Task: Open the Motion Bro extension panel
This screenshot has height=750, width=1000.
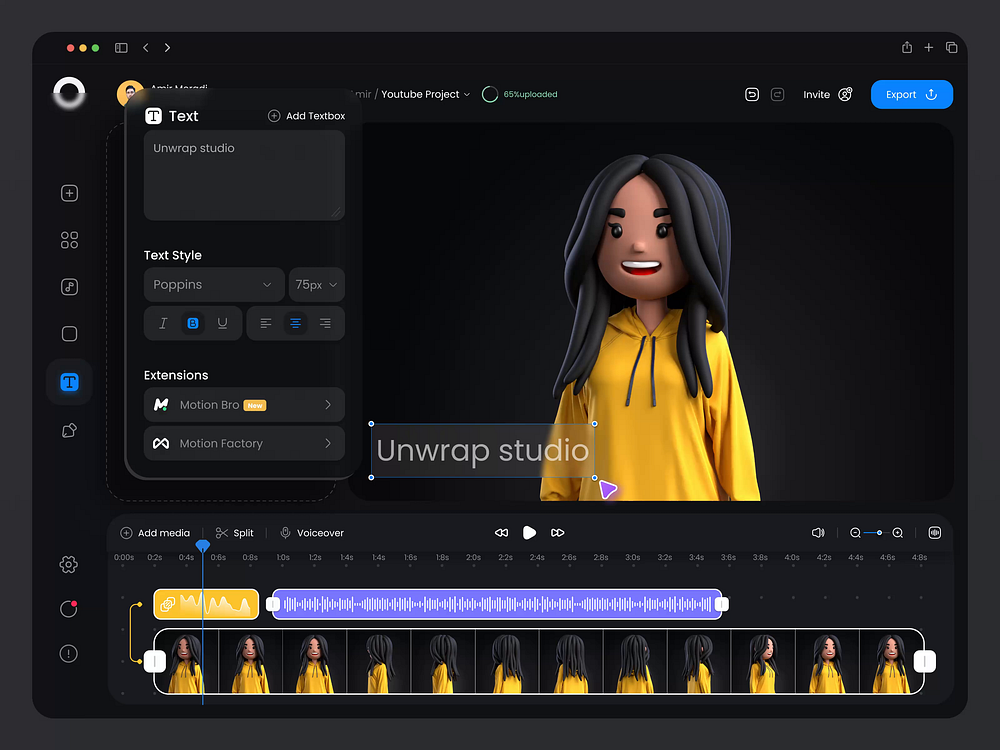Action: (244, 405)
